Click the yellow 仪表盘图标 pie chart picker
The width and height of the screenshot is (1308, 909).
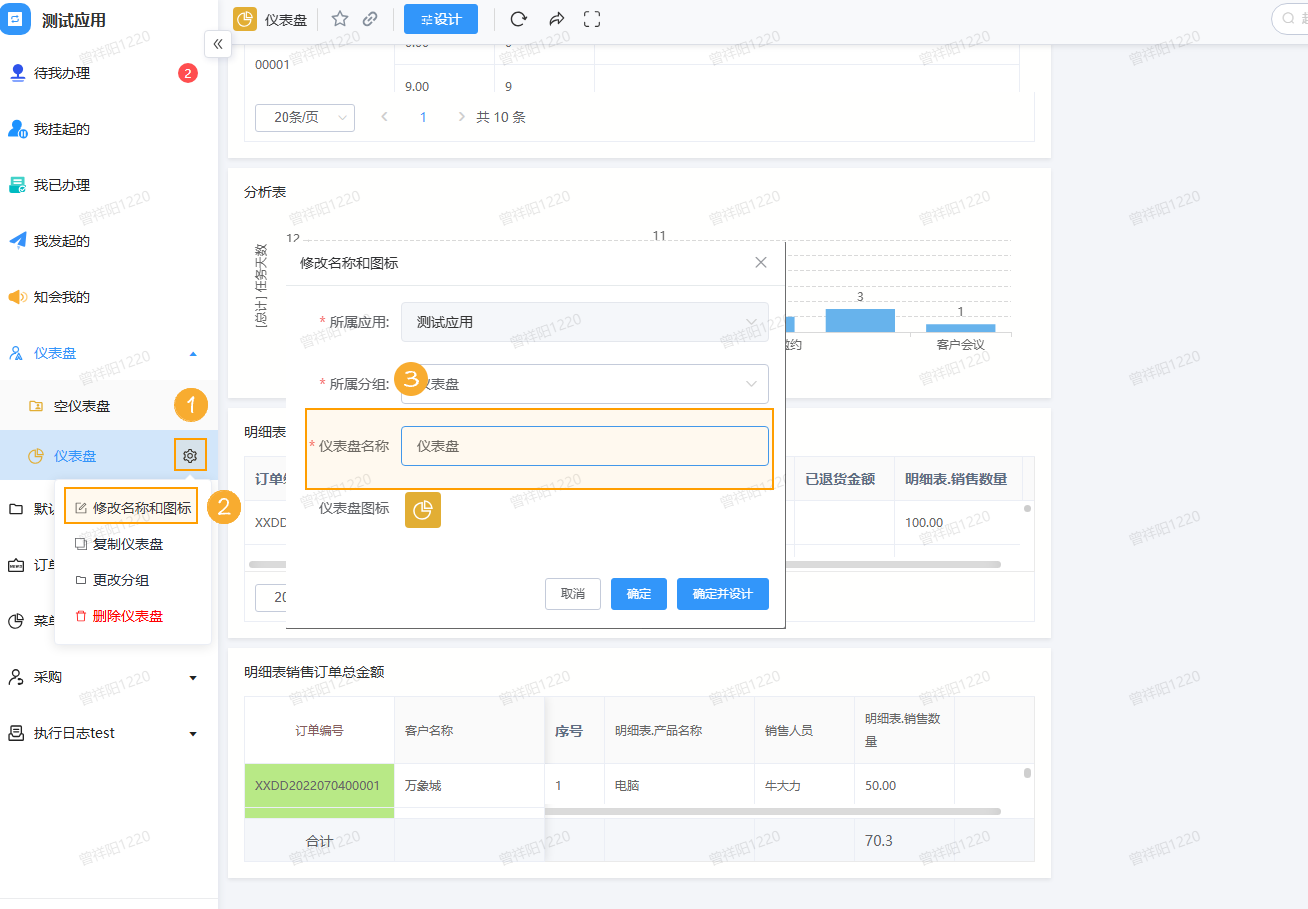pos(422,509)
